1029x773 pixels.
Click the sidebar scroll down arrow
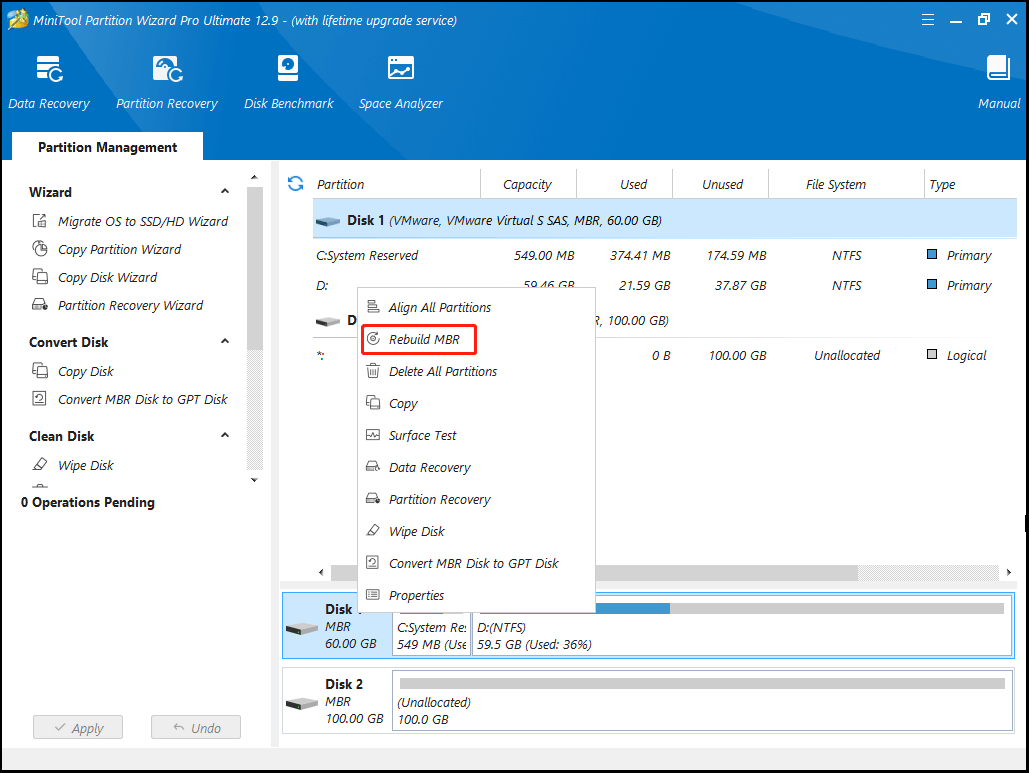click(255, 480)
